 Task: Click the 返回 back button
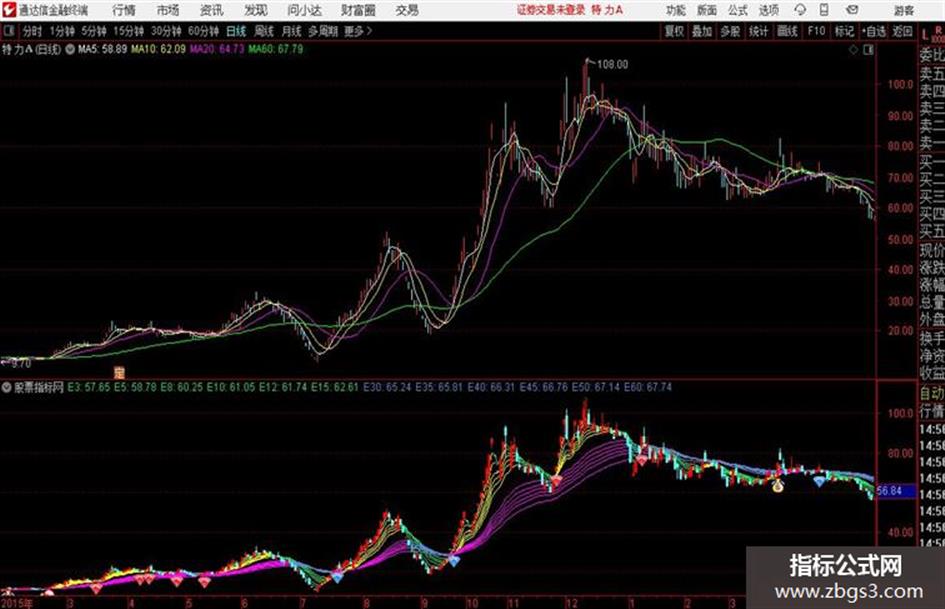pyautogui.click(x=902, y=31)
